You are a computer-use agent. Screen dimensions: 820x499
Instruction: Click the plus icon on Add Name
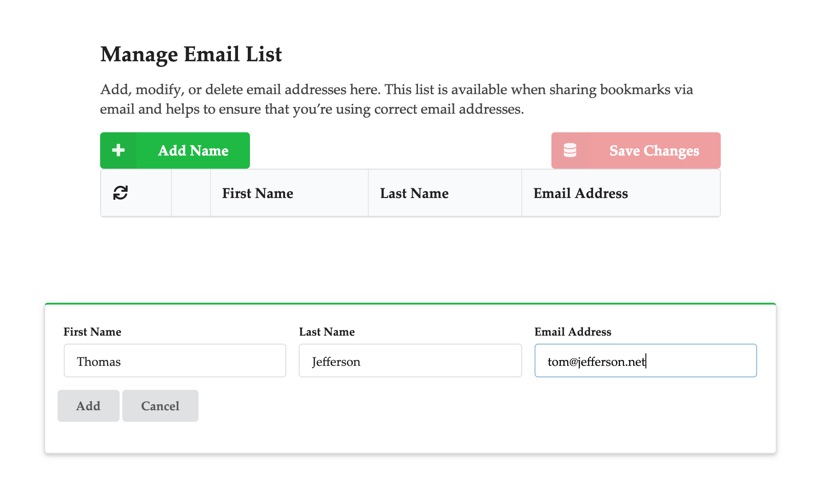pyautogui.click(x=118, y=151)
